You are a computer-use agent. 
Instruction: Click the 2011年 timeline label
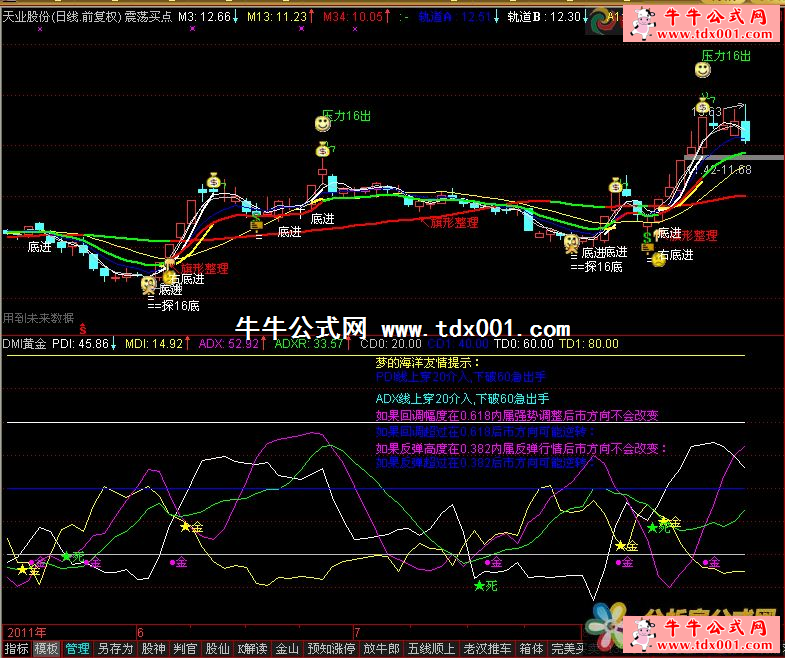point(27,633)
